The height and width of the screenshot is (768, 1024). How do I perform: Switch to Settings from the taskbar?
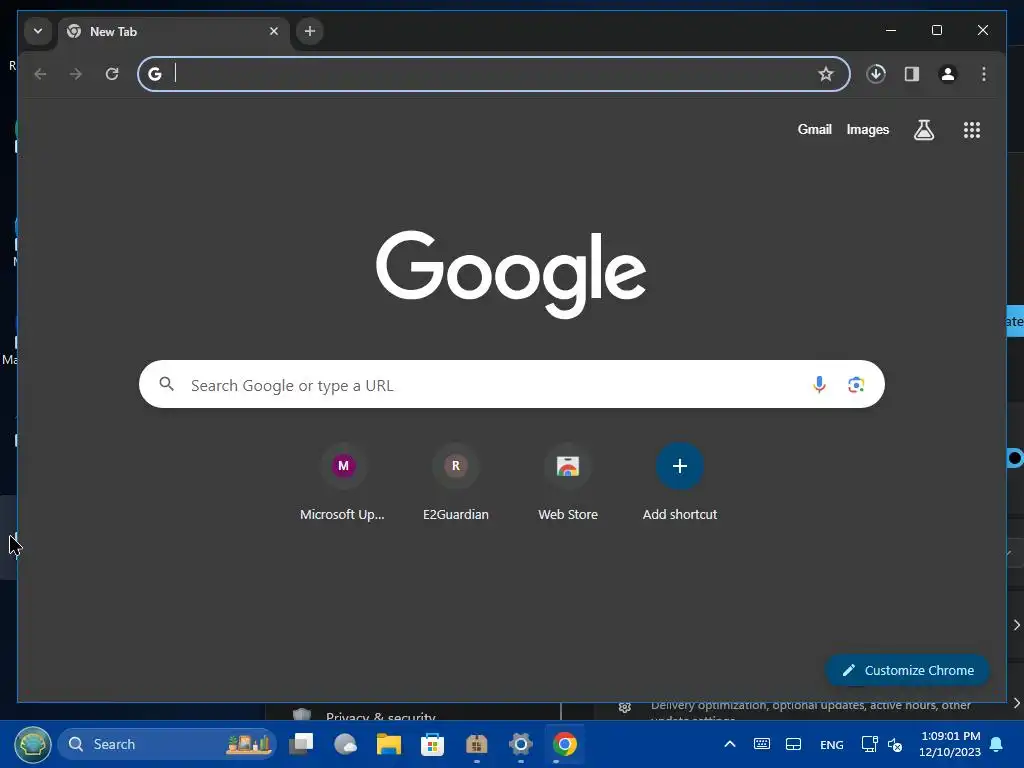click(x=520, y=744)
